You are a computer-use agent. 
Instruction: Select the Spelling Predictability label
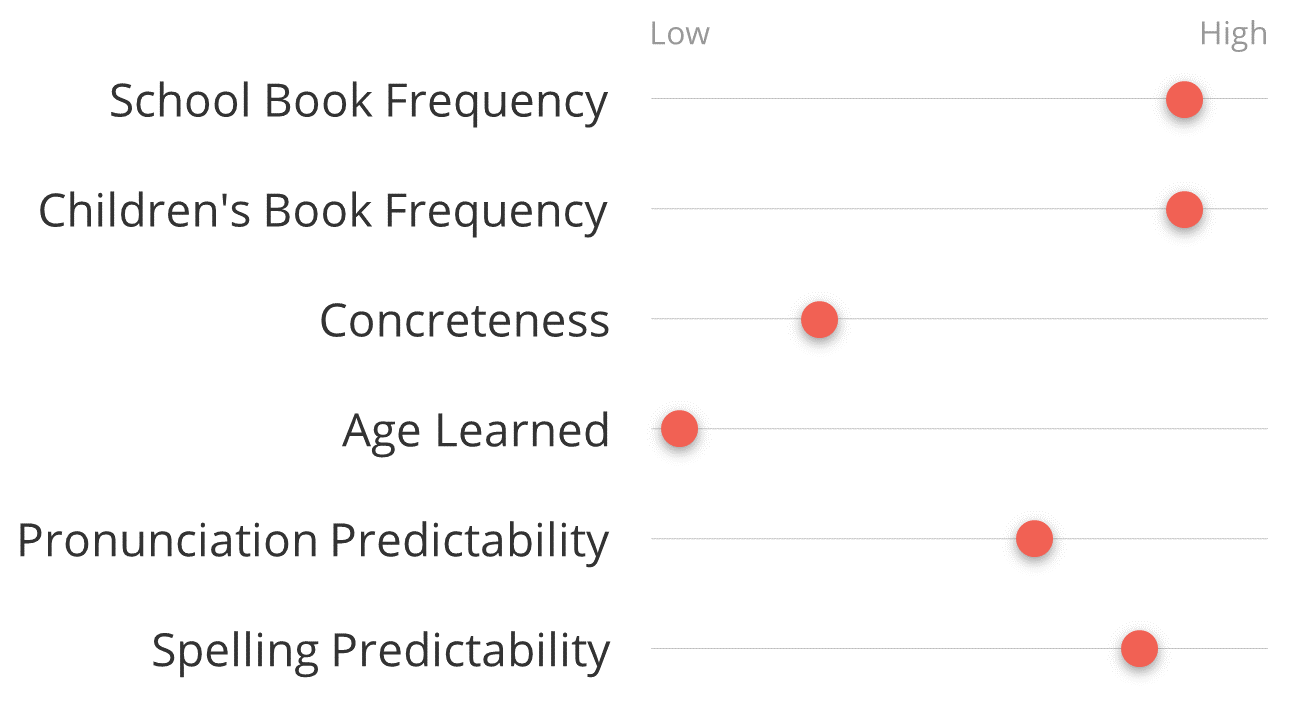380,652
